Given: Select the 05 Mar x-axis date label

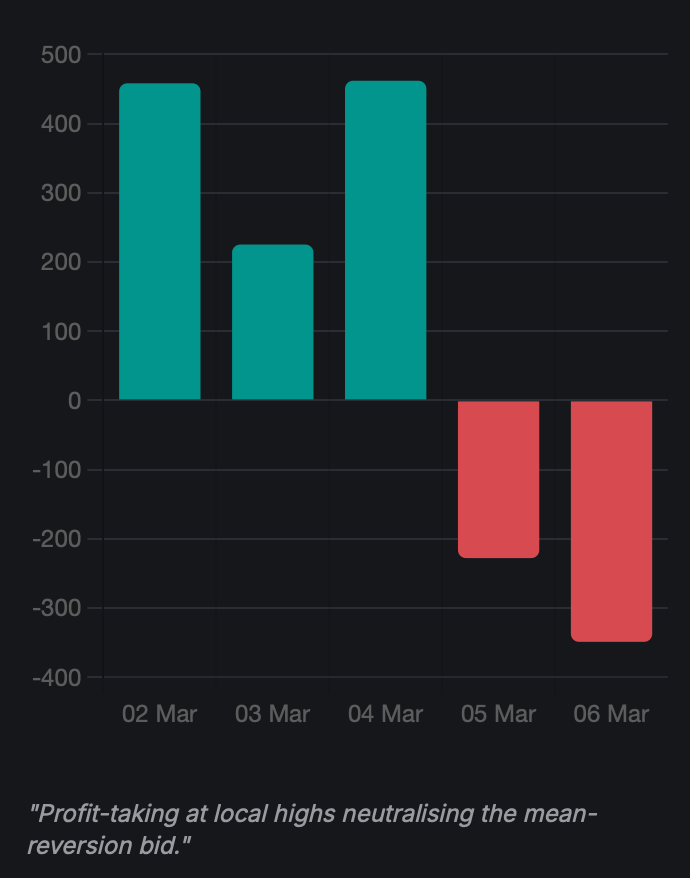Looking at the screenshot, I should 499,714.
